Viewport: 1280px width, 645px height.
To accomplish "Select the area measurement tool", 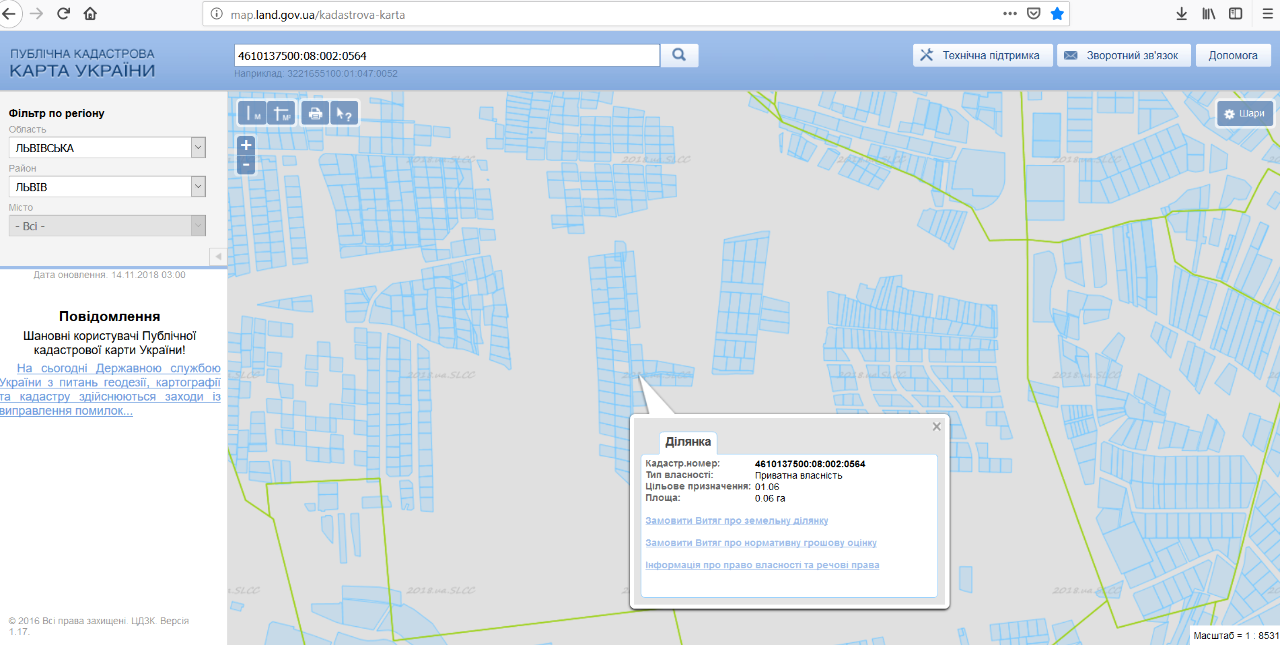I will (x=282, y=113).
